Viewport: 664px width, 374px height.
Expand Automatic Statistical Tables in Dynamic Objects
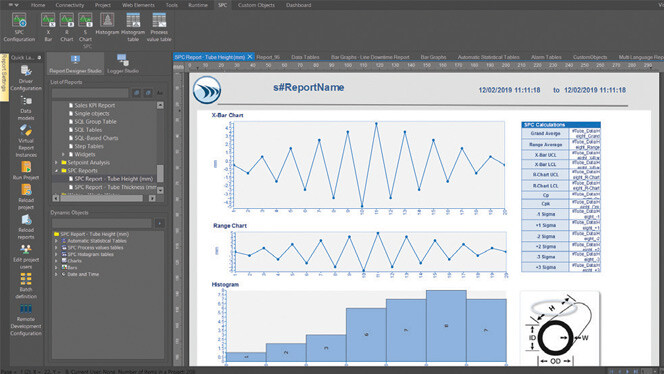pyautogui.click(x=56, y=241)
